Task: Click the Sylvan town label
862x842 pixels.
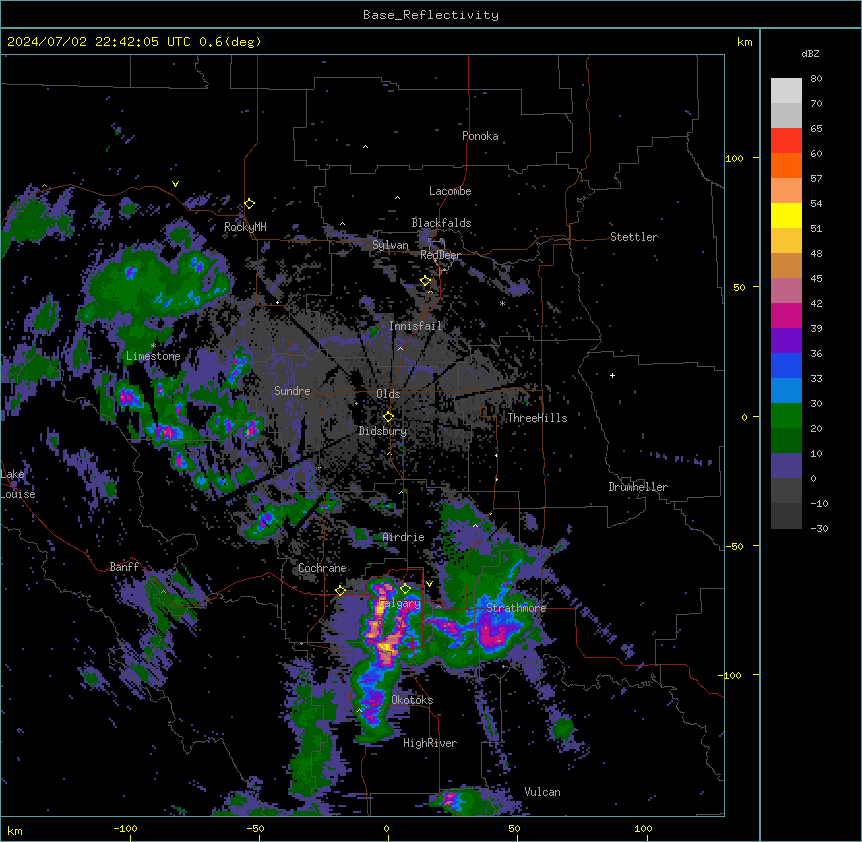Action: [390, 245]
